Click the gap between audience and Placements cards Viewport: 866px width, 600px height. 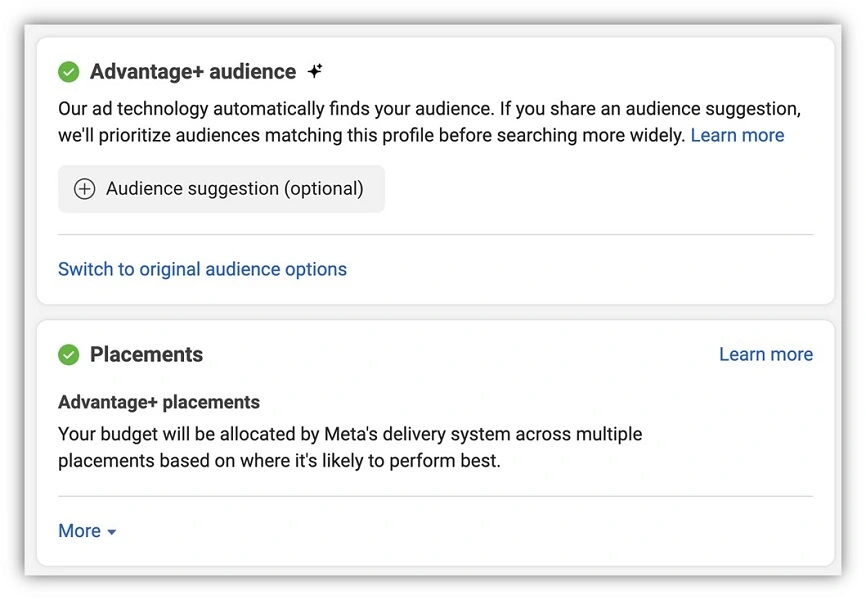pos(435,312)
